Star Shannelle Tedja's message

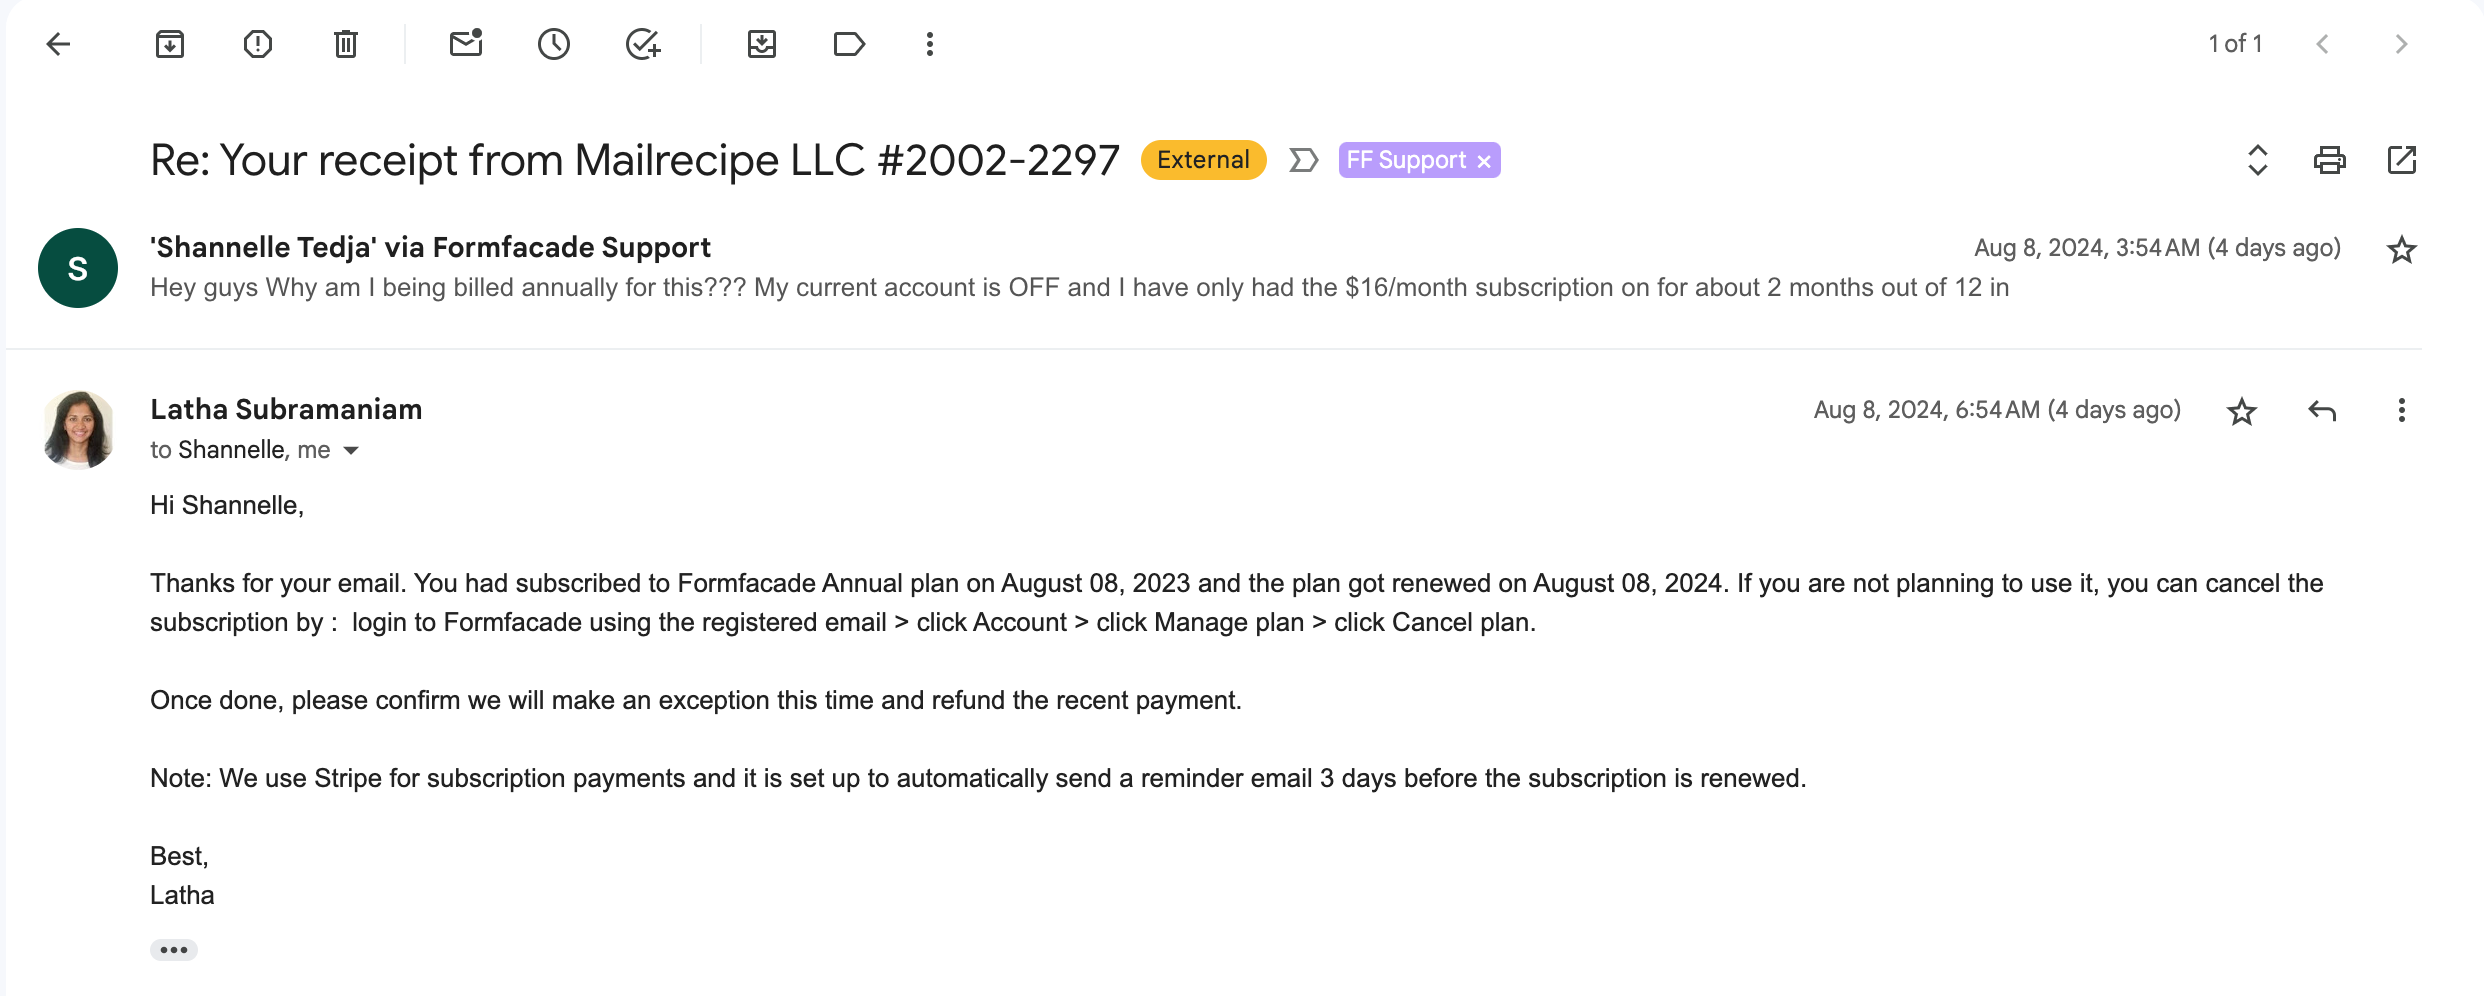(x=2401, y=250)
